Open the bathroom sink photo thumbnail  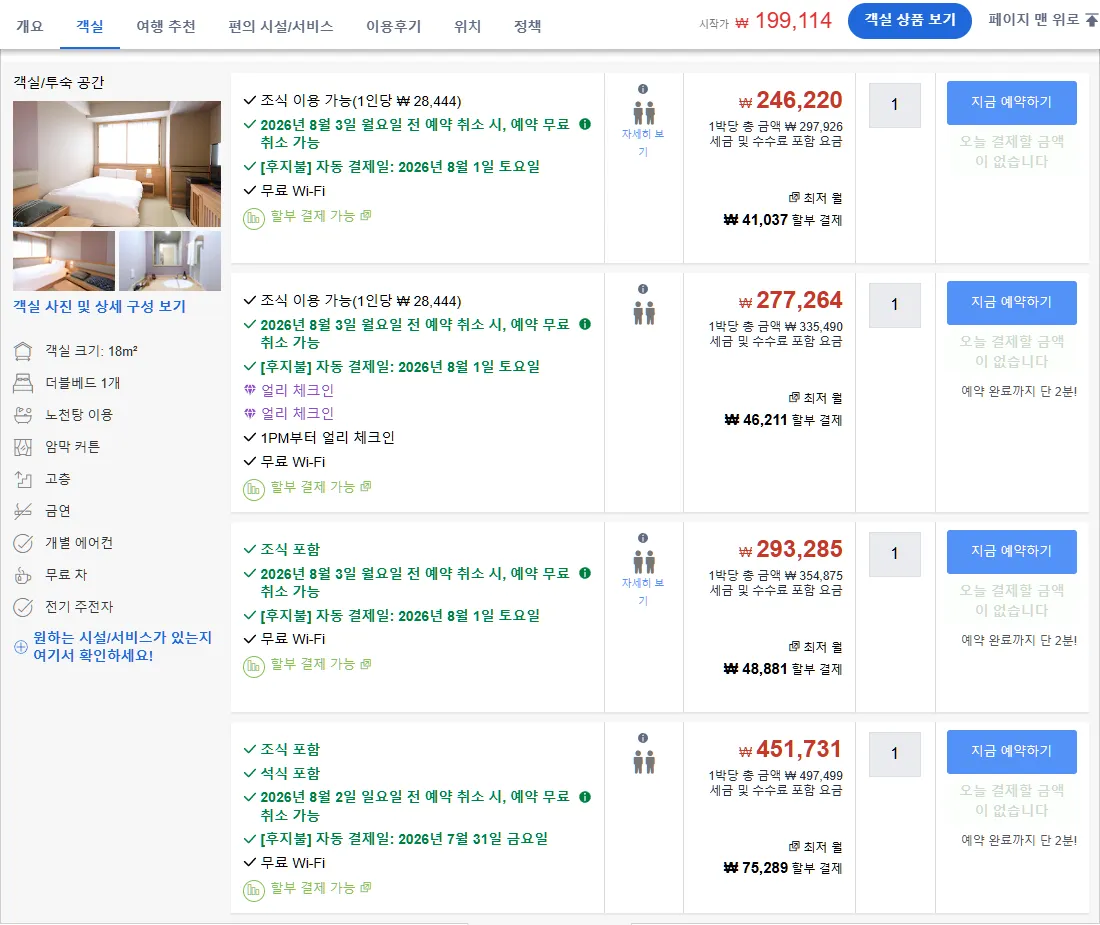point(170,260)
